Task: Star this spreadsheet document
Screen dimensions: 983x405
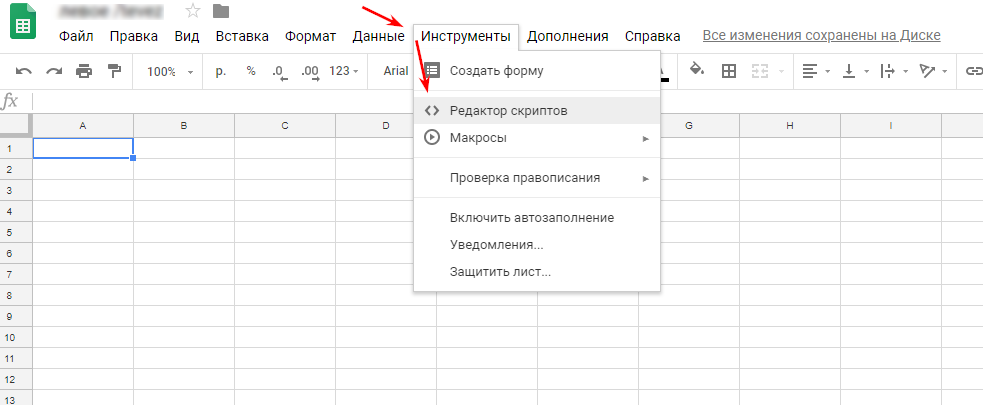Action: pyautogui.click(x=193, y=12)
